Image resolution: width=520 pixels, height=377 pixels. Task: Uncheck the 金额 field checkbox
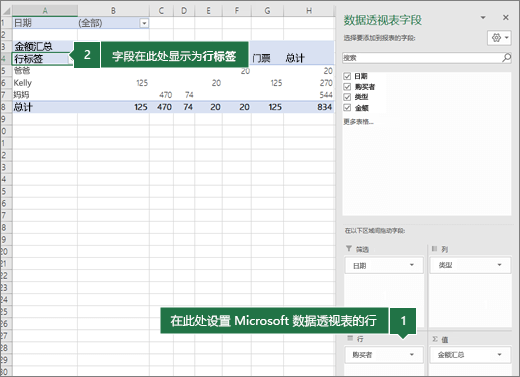tap(347, 107)
